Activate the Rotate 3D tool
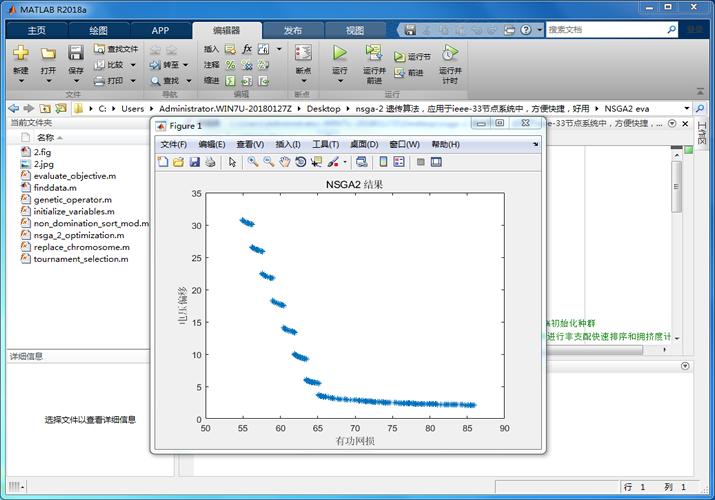The image size is (715, 500). click(x=301, y=162)
